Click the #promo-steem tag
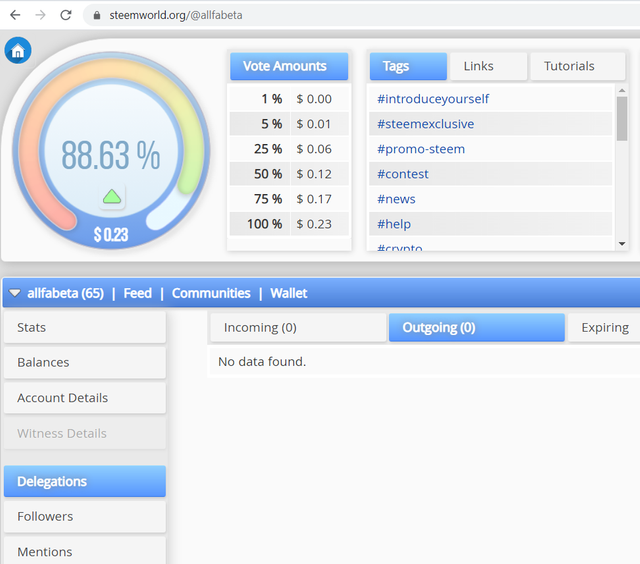Screen dimensions: 640x564 (x=421, y=149)
